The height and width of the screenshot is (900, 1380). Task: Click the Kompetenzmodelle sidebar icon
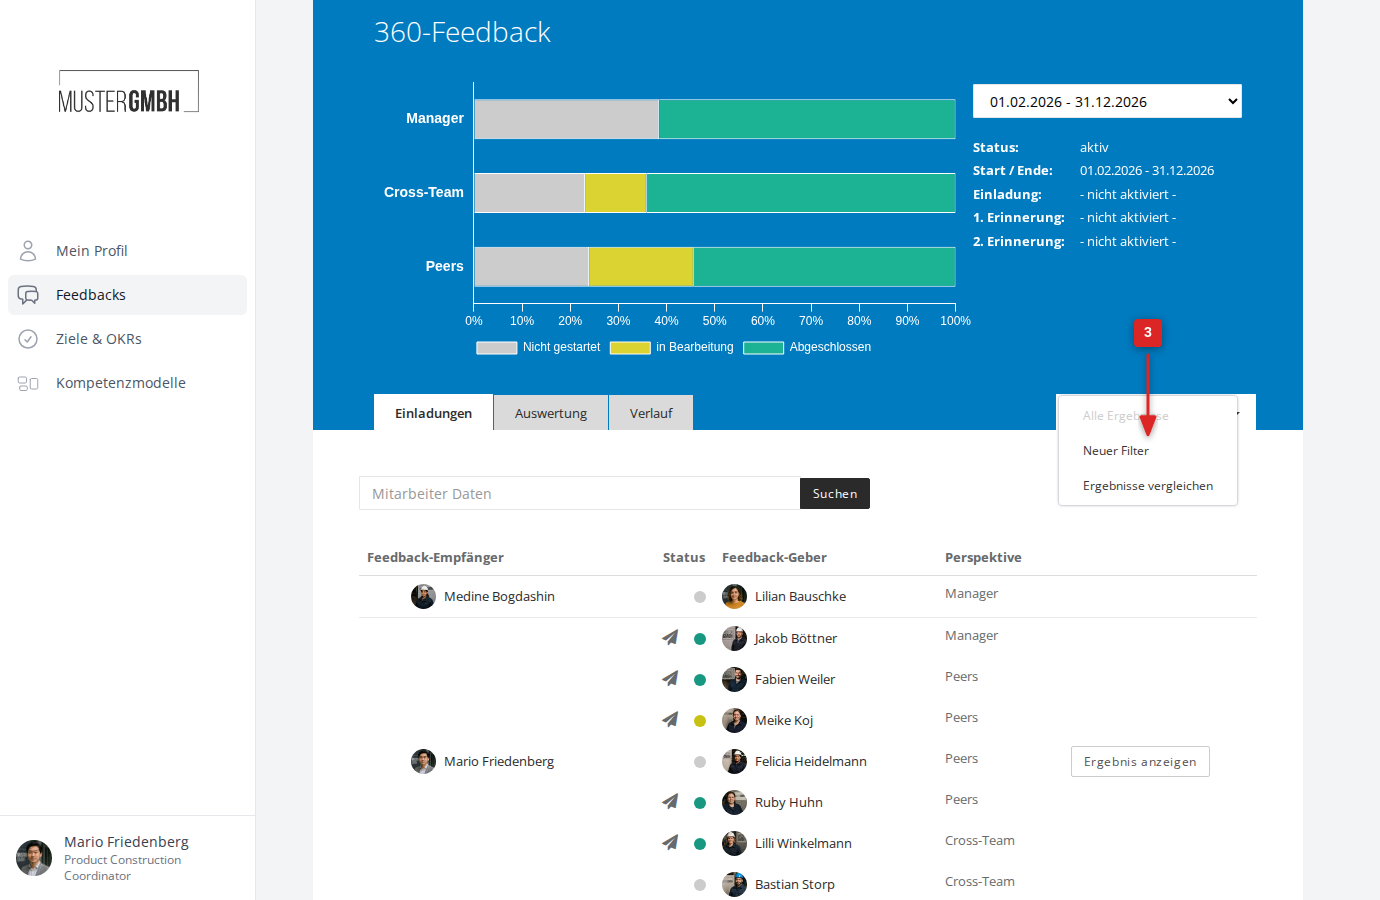click(28, 383)
